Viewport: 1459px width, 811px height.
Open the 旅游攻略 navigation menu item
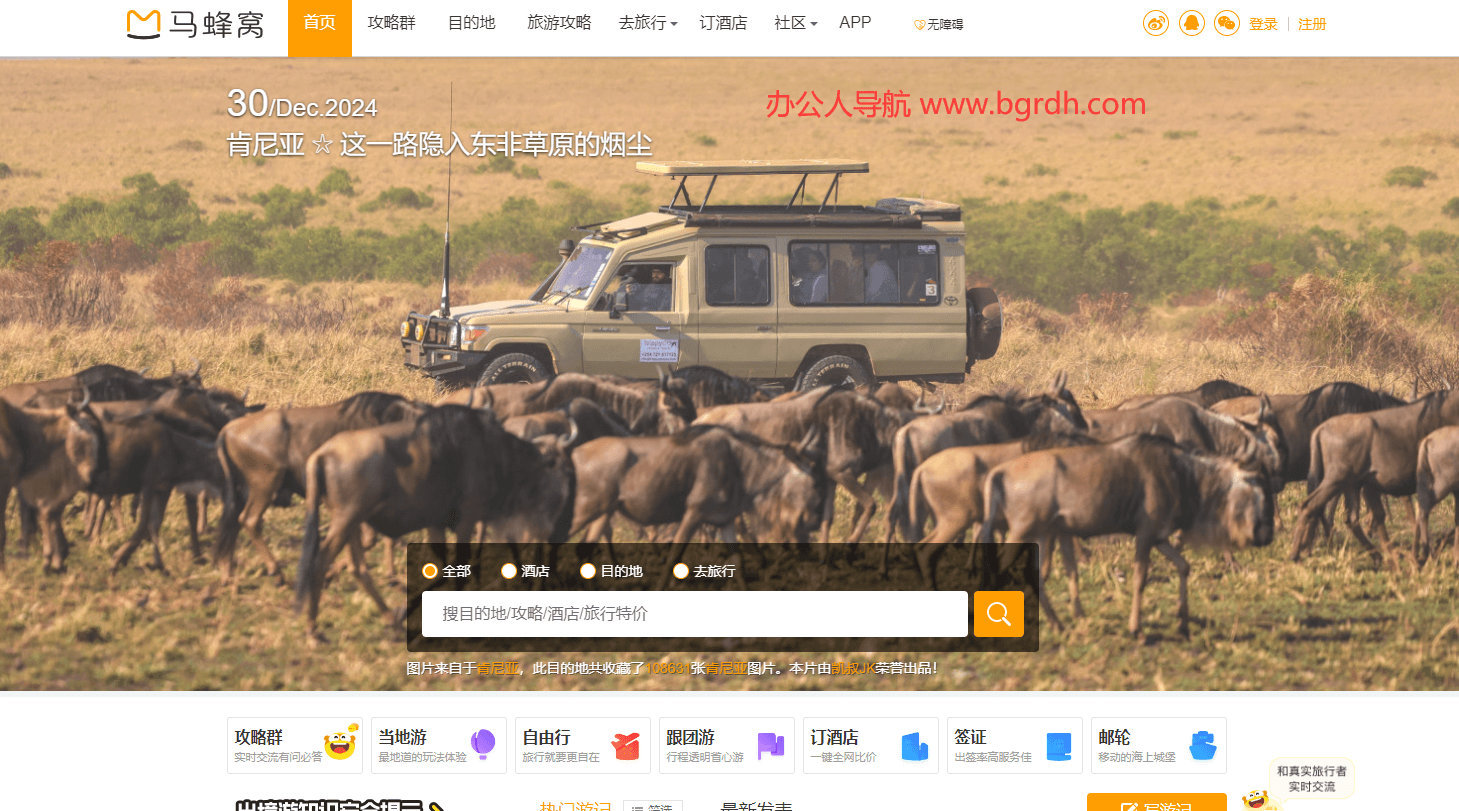[559, 23]
